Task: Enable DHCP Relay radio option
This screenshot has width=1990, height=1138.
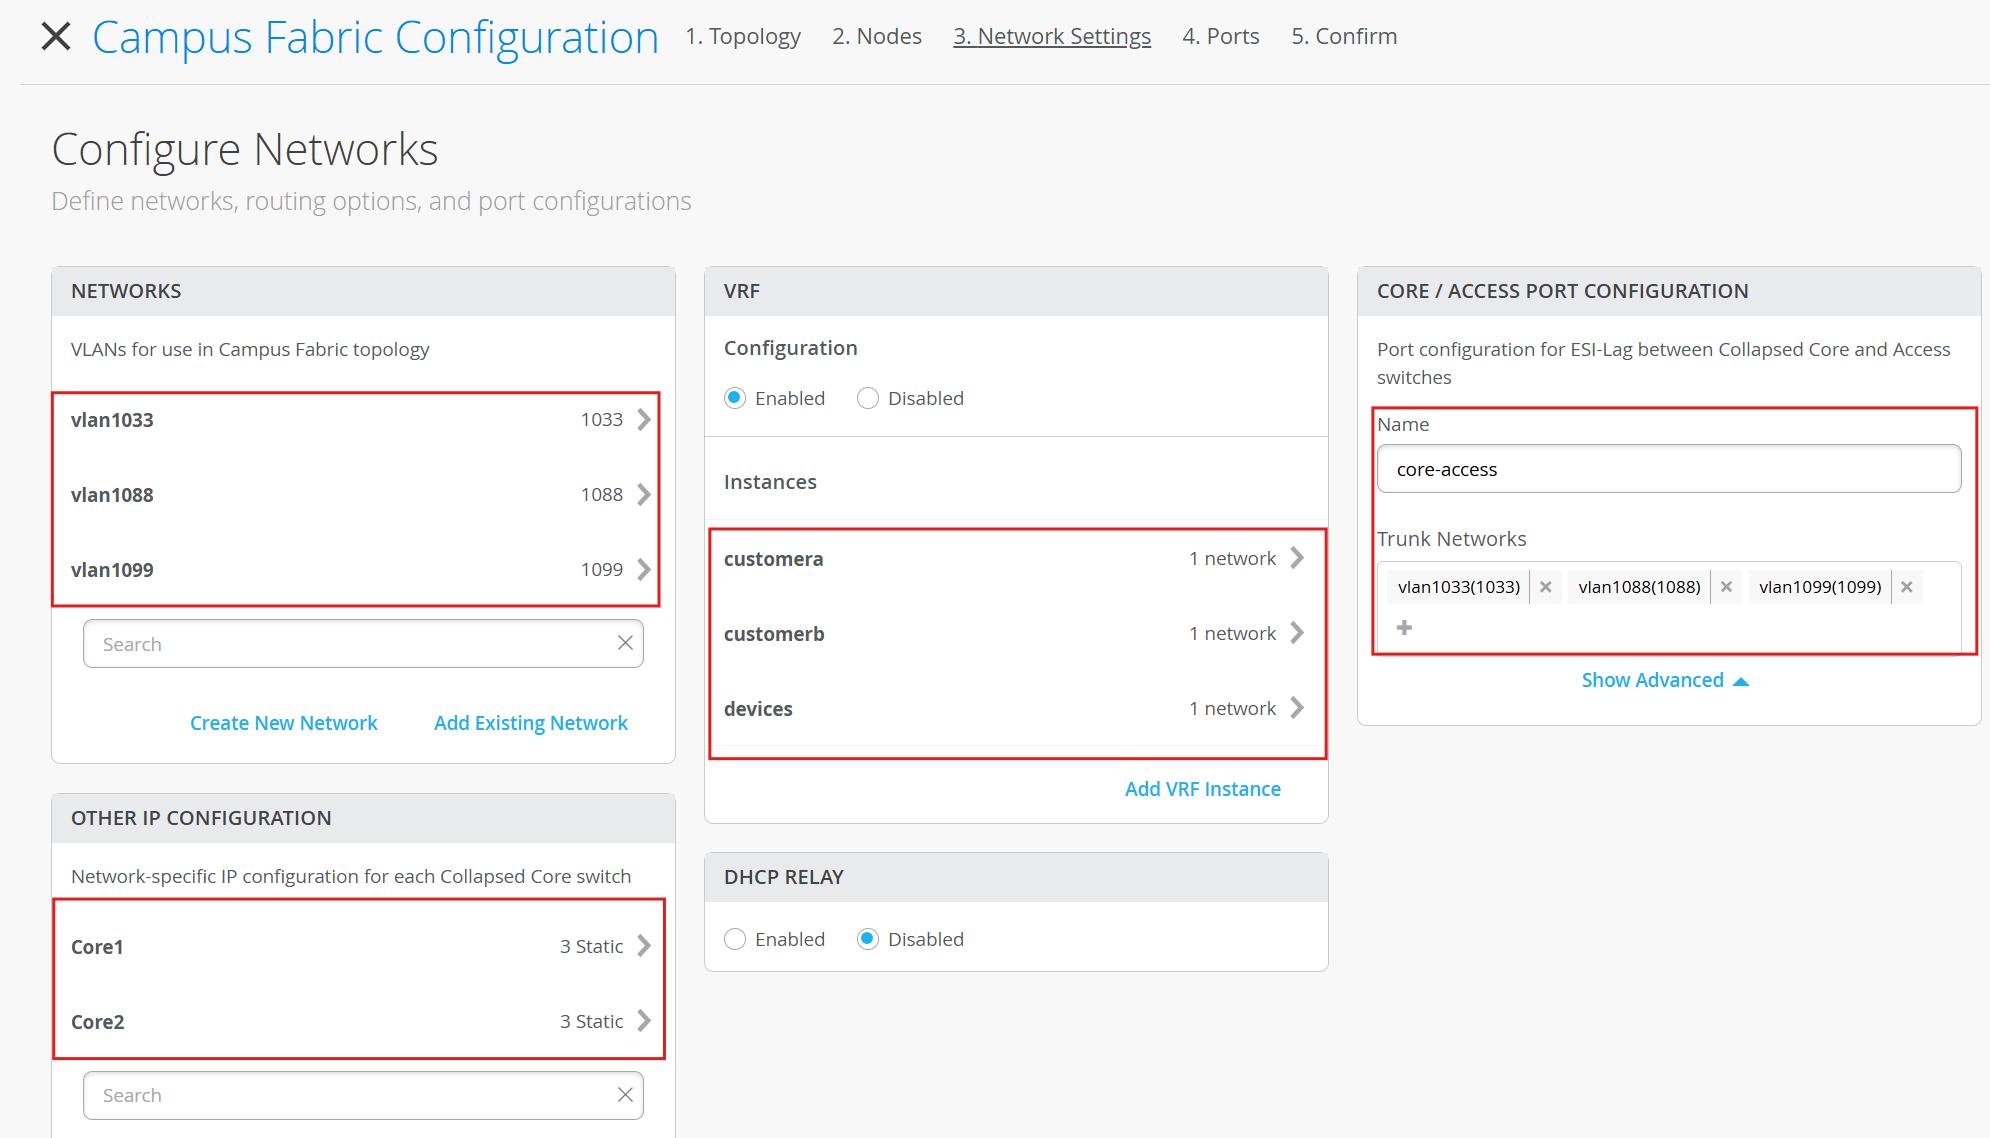Action: click(735, 939)
